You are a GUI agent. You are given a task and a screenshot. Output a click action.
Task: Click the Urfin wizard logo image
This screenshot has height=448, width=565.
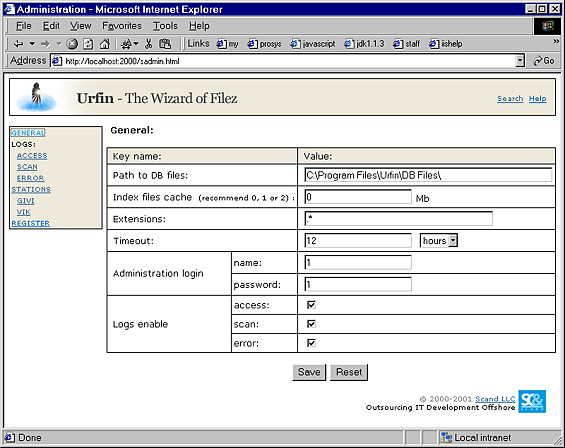pyautogui.click(x=37, y=97)
